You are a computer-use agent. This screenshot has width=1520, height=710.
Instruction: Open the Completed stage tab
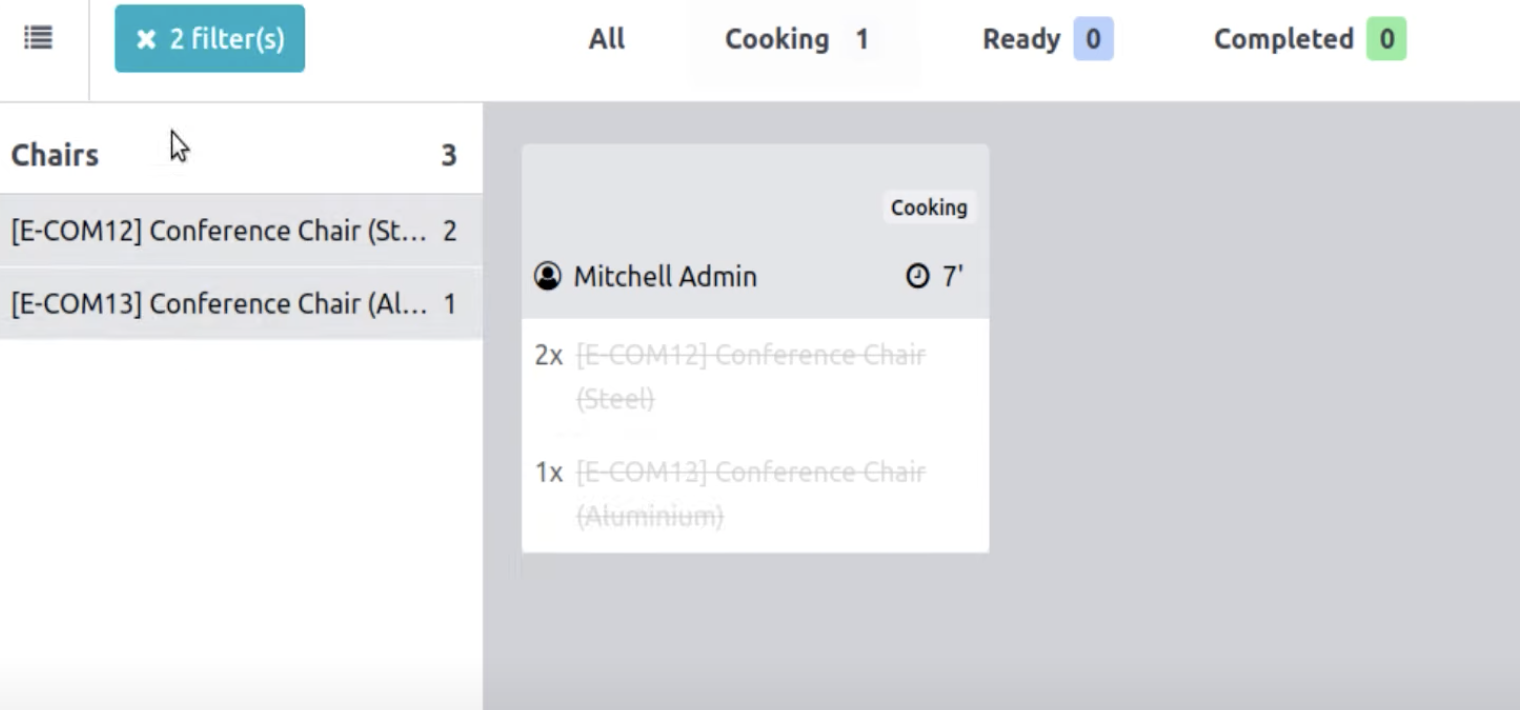1283,39
